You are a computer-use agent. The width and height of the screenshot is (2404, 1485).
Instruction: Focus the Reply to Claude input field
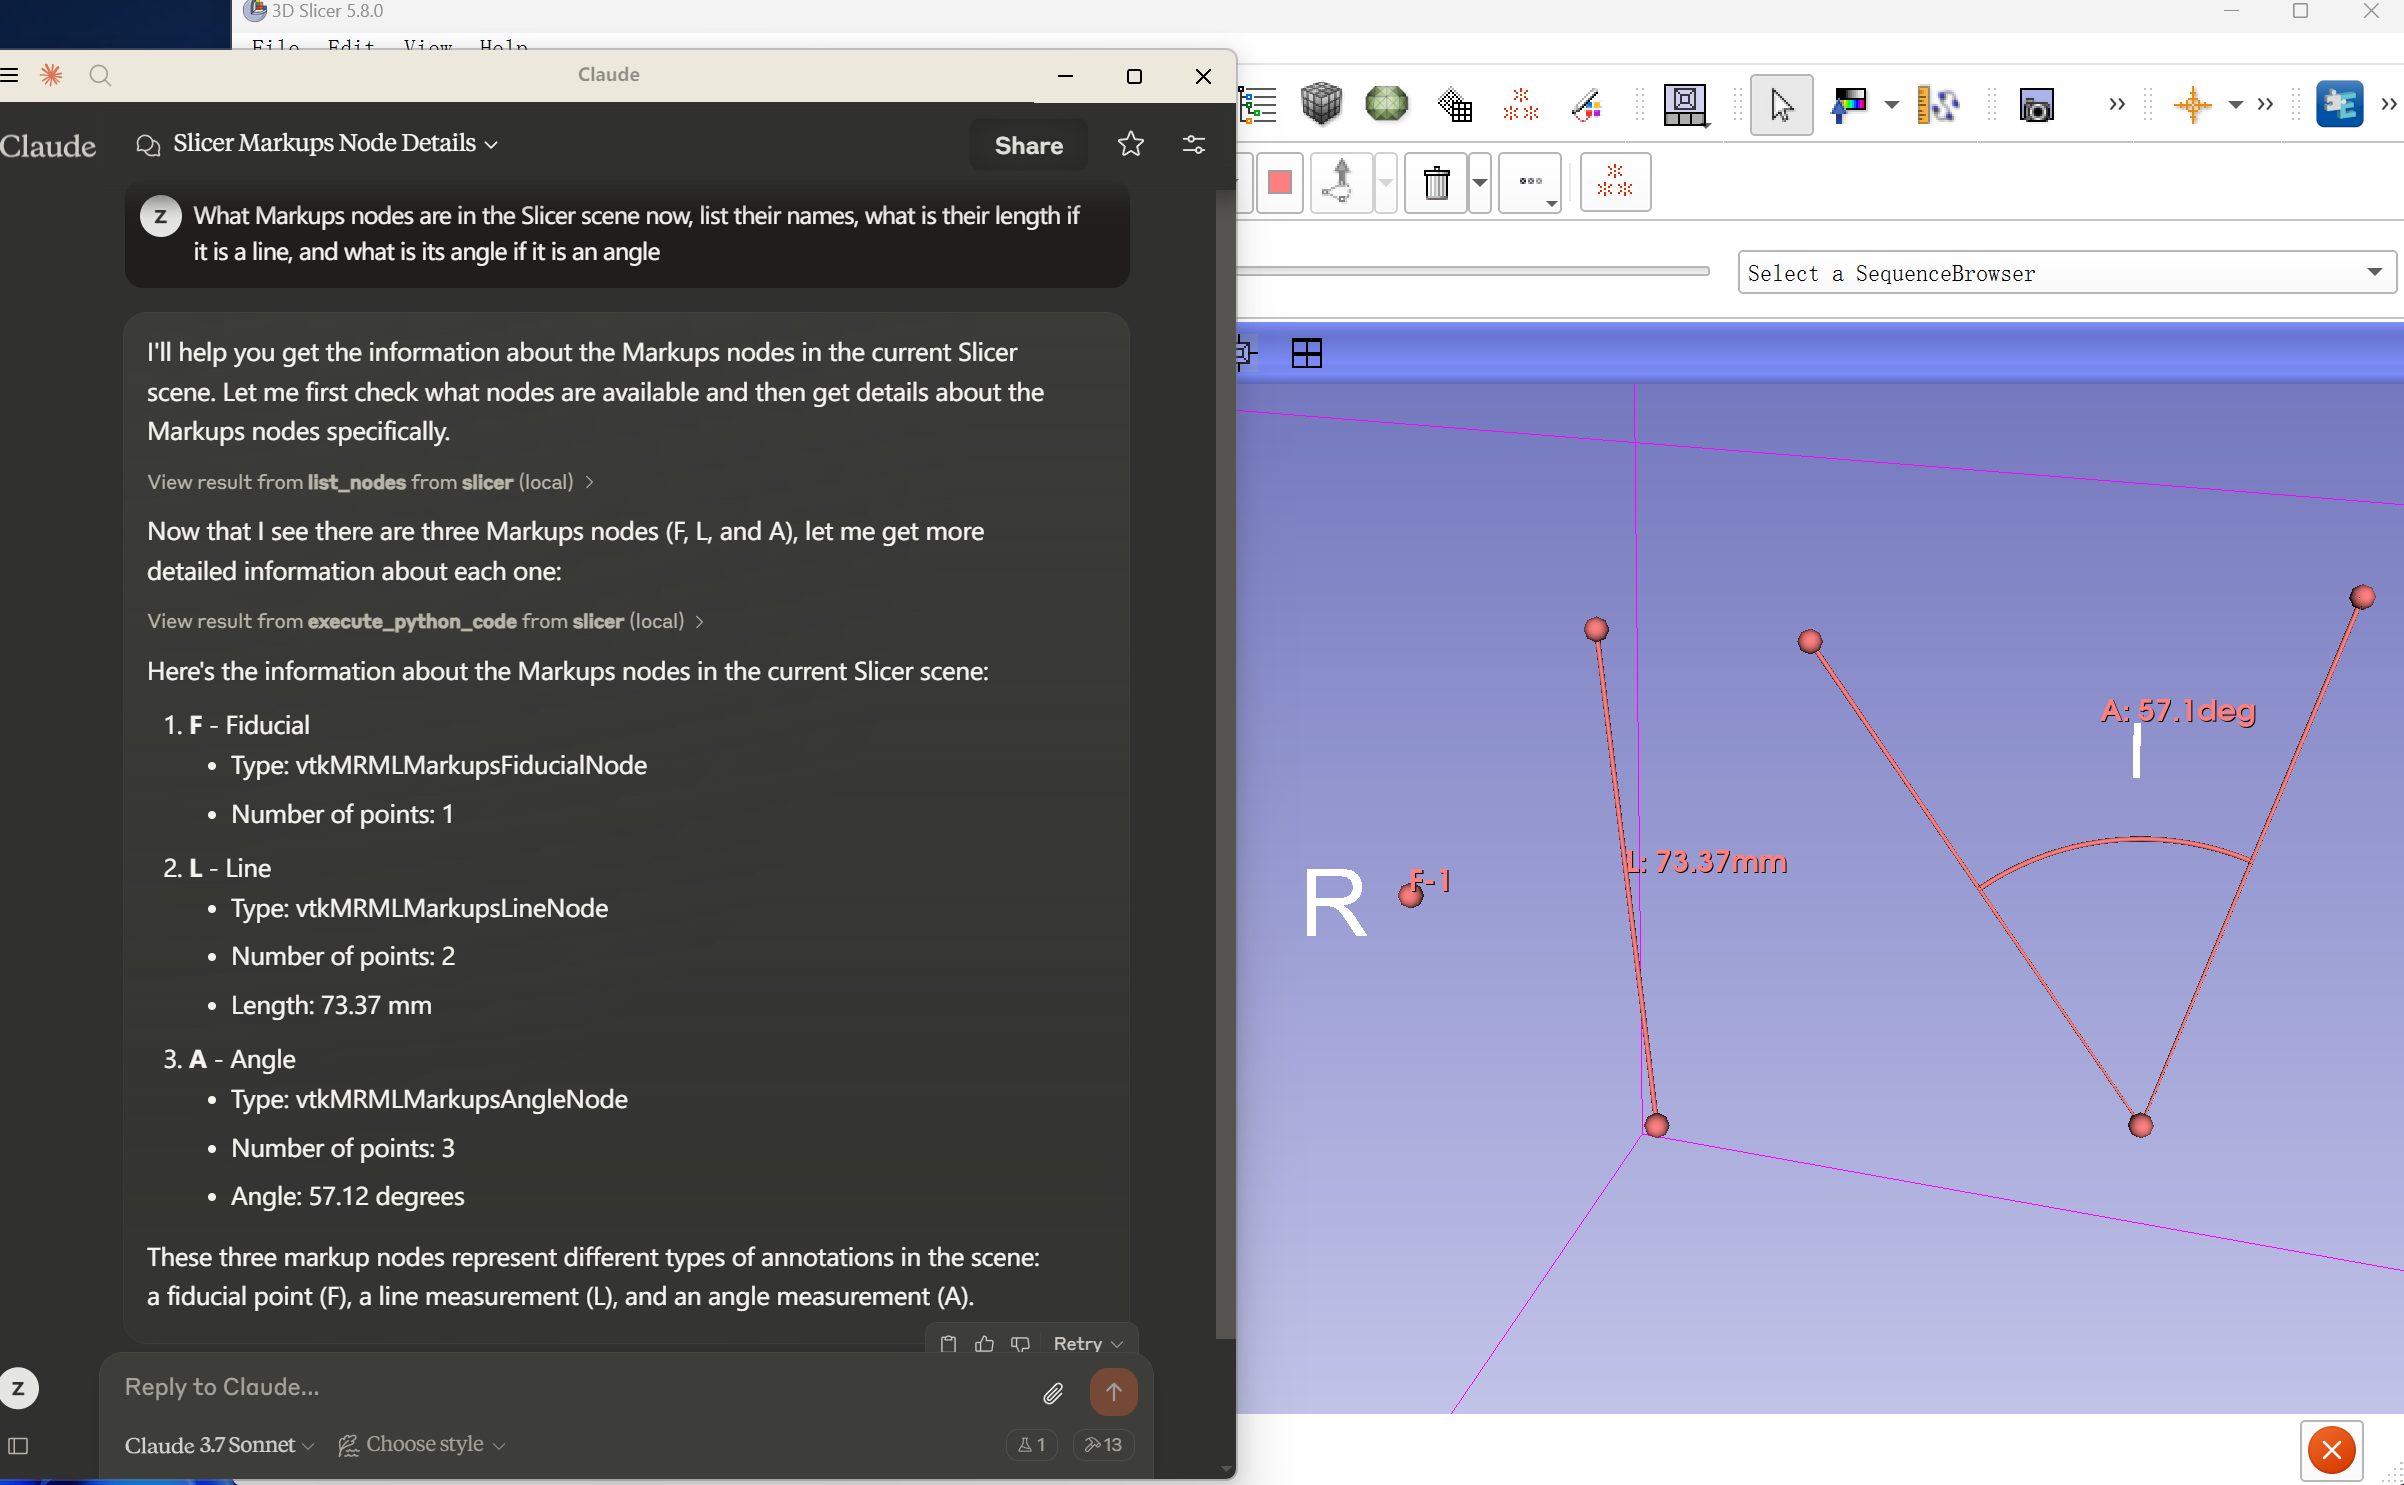[x=570, y=1388]
